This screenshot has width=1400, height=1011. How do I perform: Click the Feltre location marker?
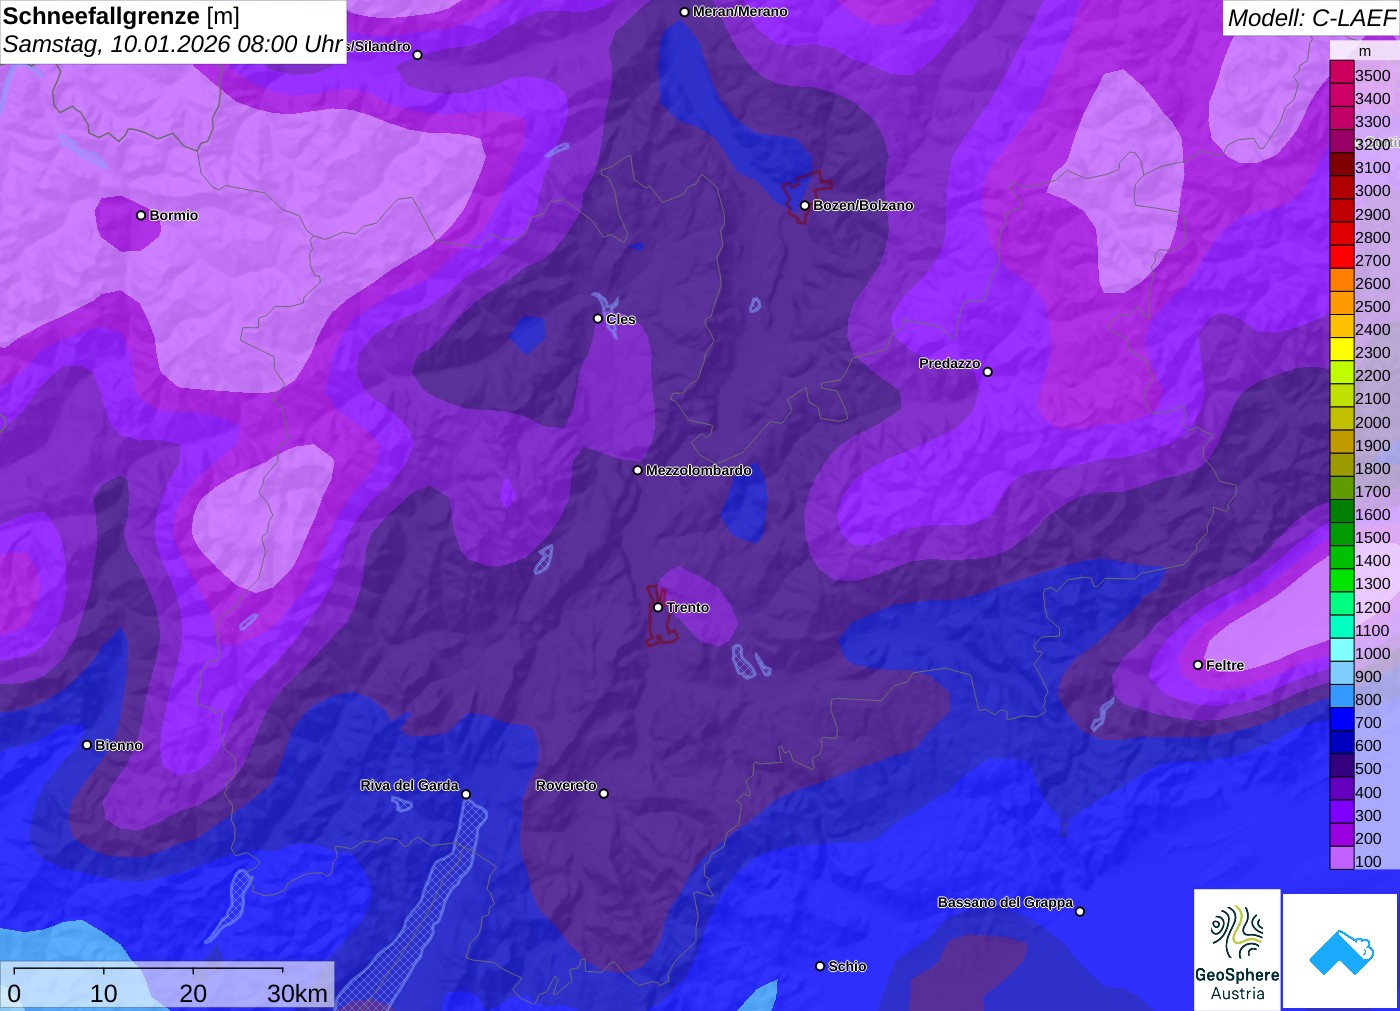tap(1198, 665)
